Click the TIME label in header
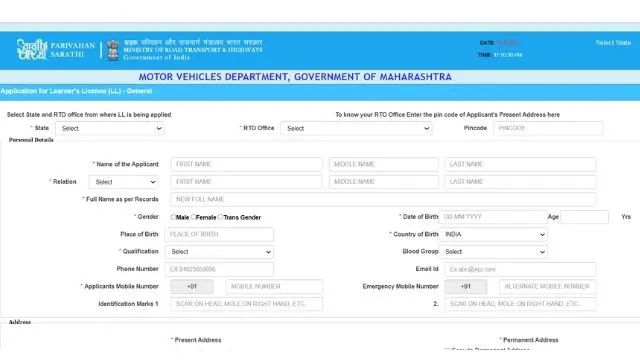 tap(484, 55)
